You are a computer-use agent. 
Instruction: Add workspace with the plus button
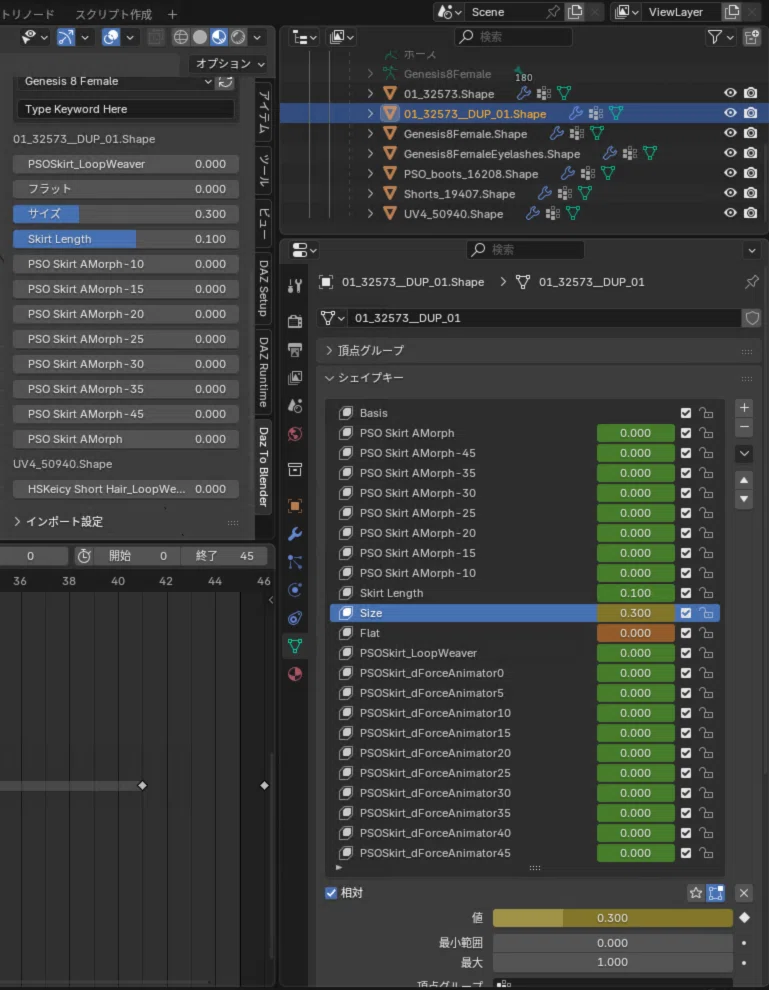coord(172,13)
